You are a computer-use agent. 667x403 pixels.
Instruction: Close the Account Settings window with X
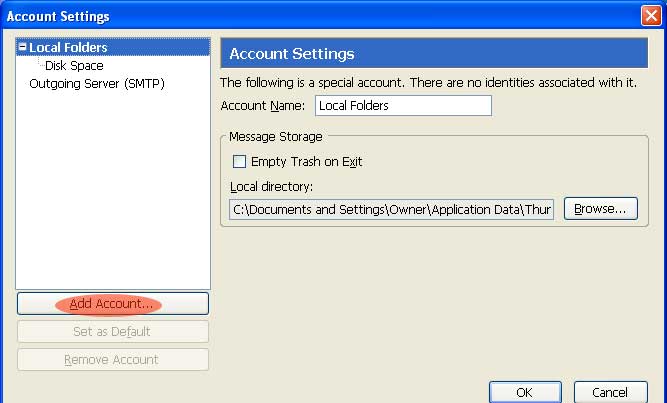(x=649, y=16)
